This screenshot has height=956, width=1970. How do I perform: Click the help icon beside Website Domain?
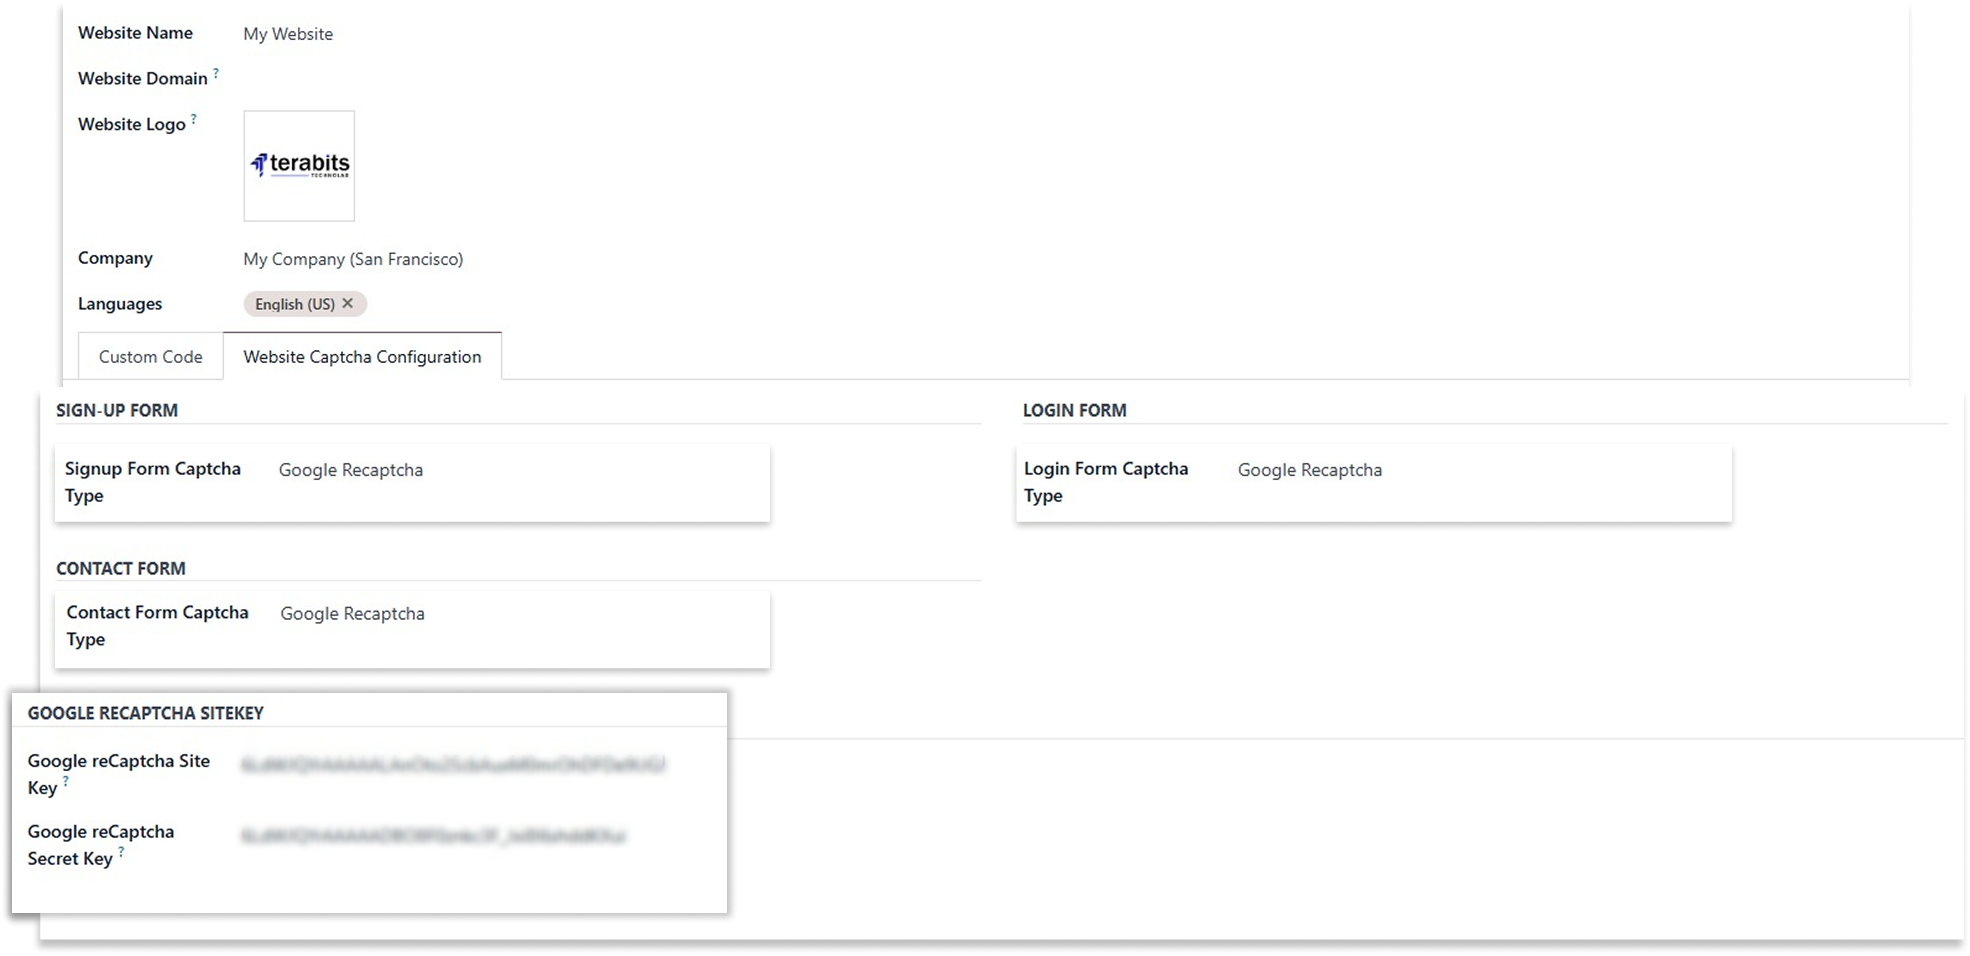click(x=216, y=73)
